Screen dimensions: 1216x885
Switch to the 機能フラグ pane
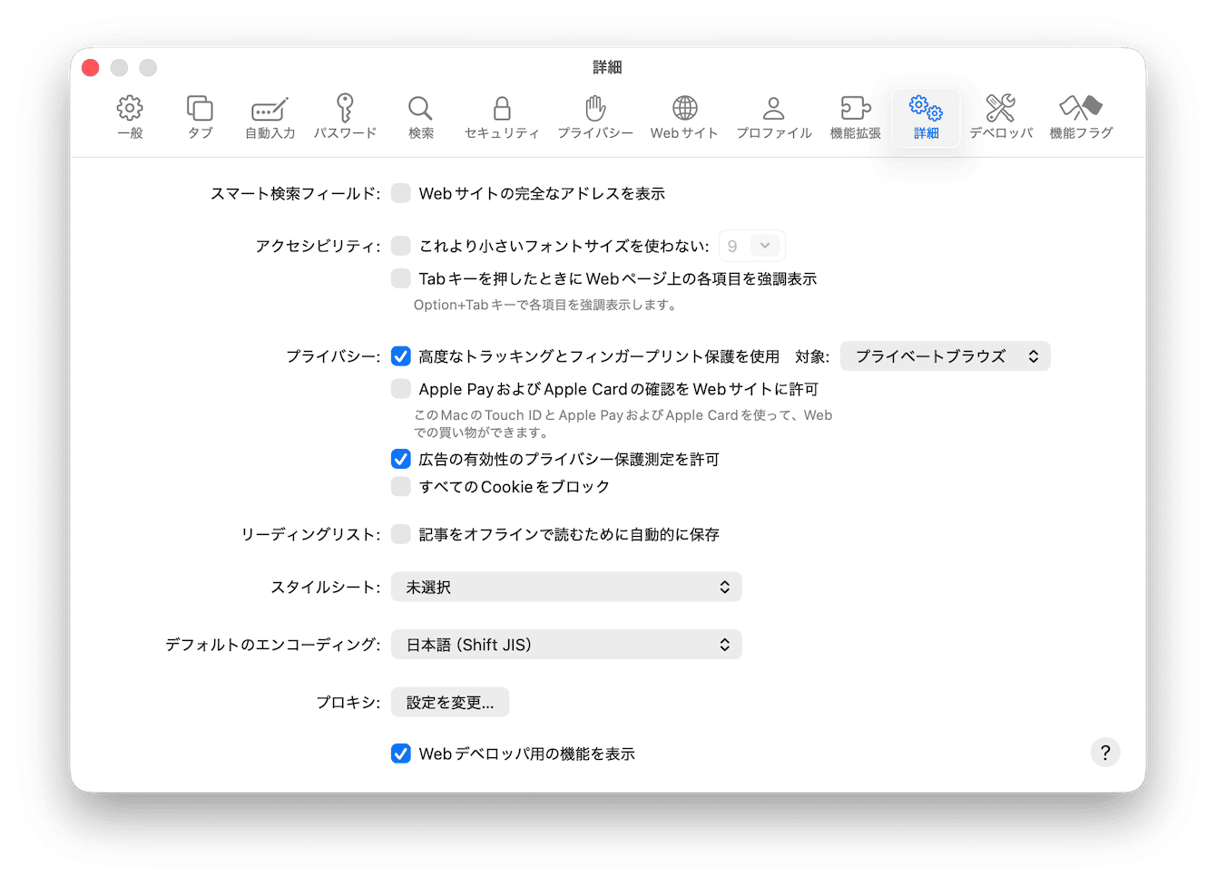pos(1081,113)
